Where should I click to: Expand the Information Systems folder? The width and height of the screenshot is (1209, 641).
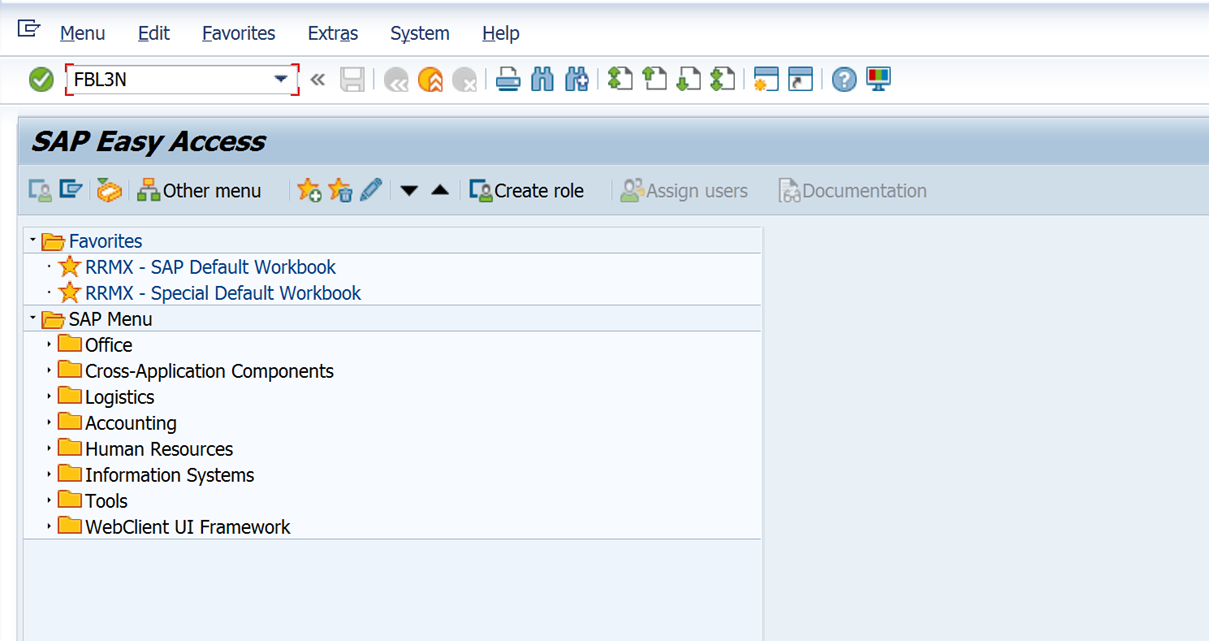click(x=50, y=474)
